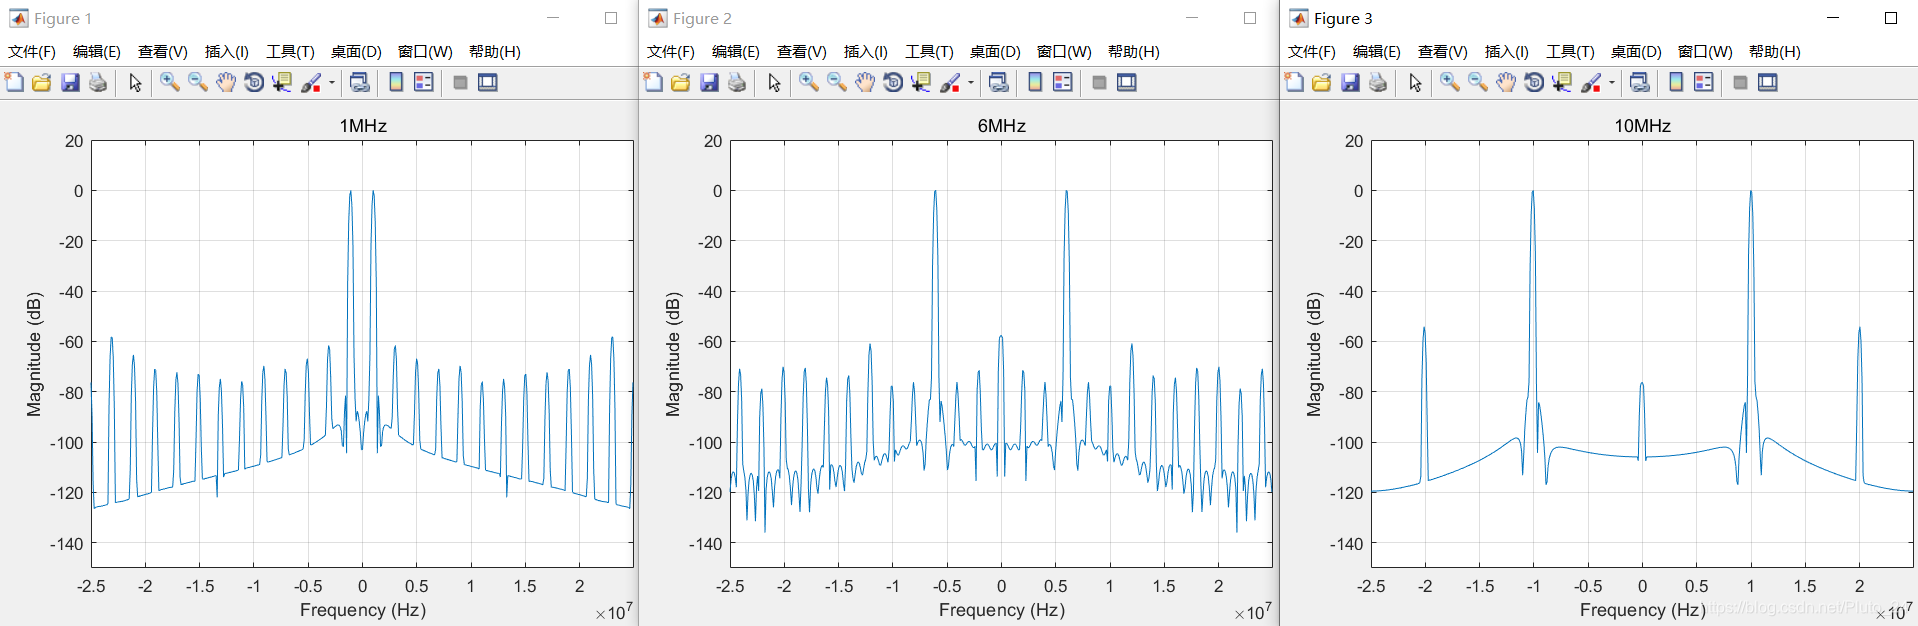Viewport: 1918px width, 626px height.
Task: Activate Pan hand tool in Figure 1
Action: point(226,82)
